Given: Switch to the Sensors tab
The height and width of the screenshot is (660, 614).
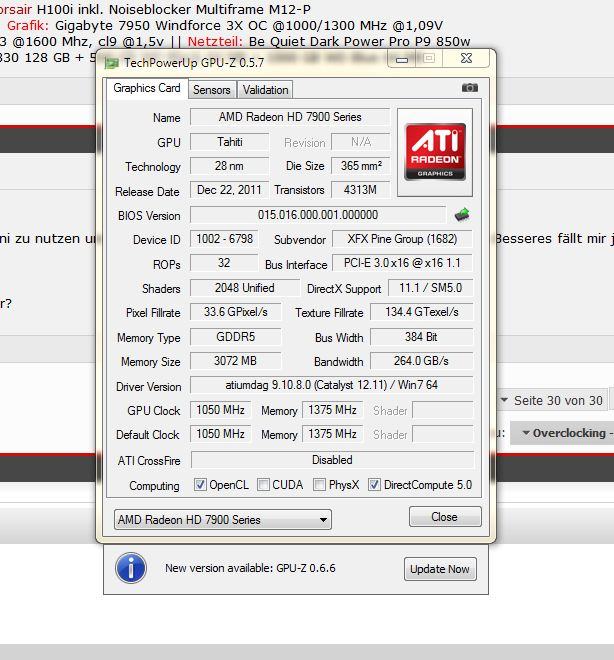Looking at the screenshot, I should point(212,90).
